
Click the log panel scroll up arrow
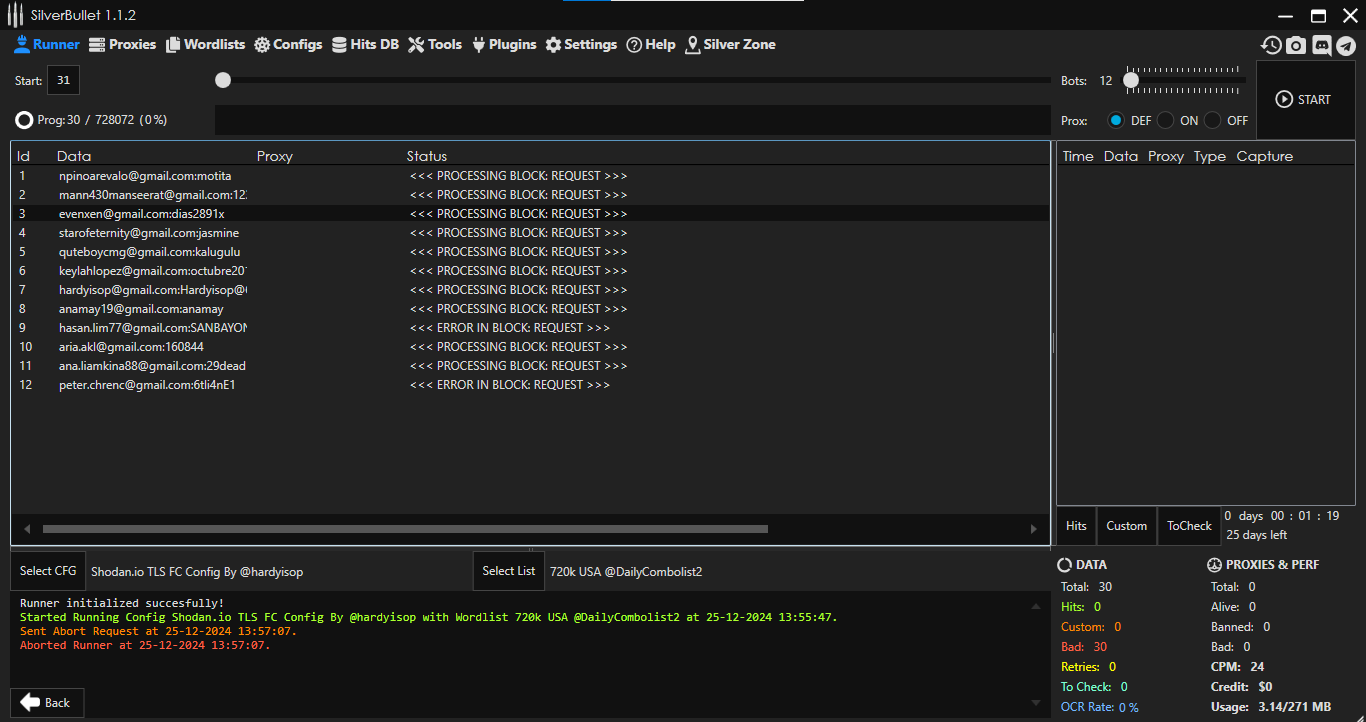(1035, 605)
